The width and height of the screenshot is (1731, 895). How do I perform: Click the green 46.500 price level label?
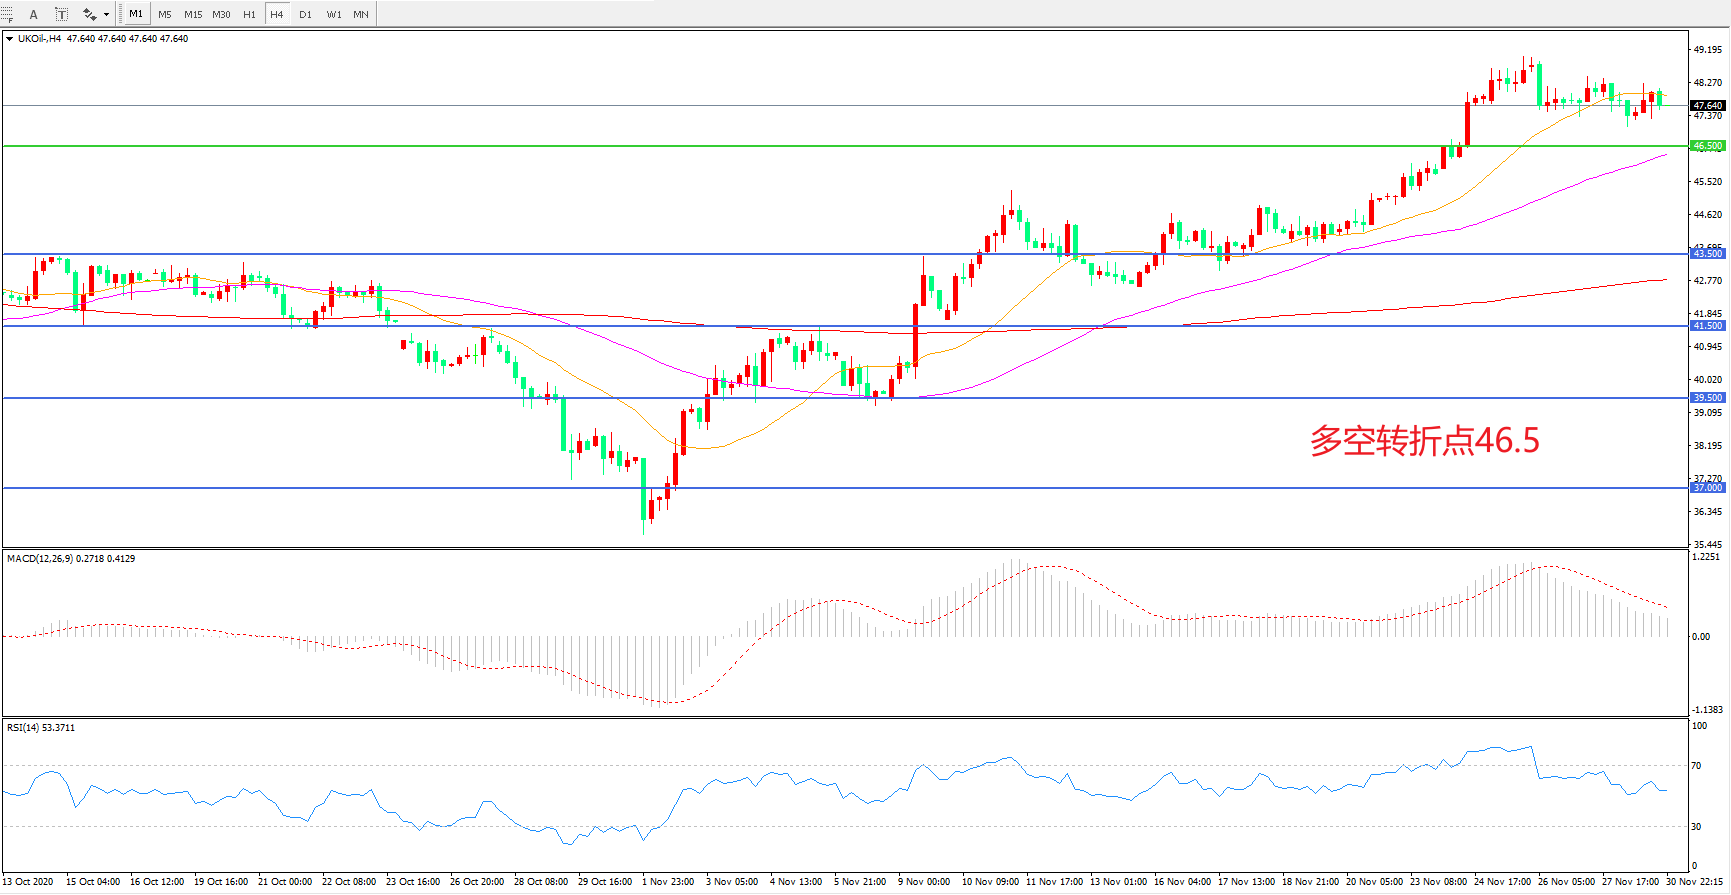click(1707, 146)
